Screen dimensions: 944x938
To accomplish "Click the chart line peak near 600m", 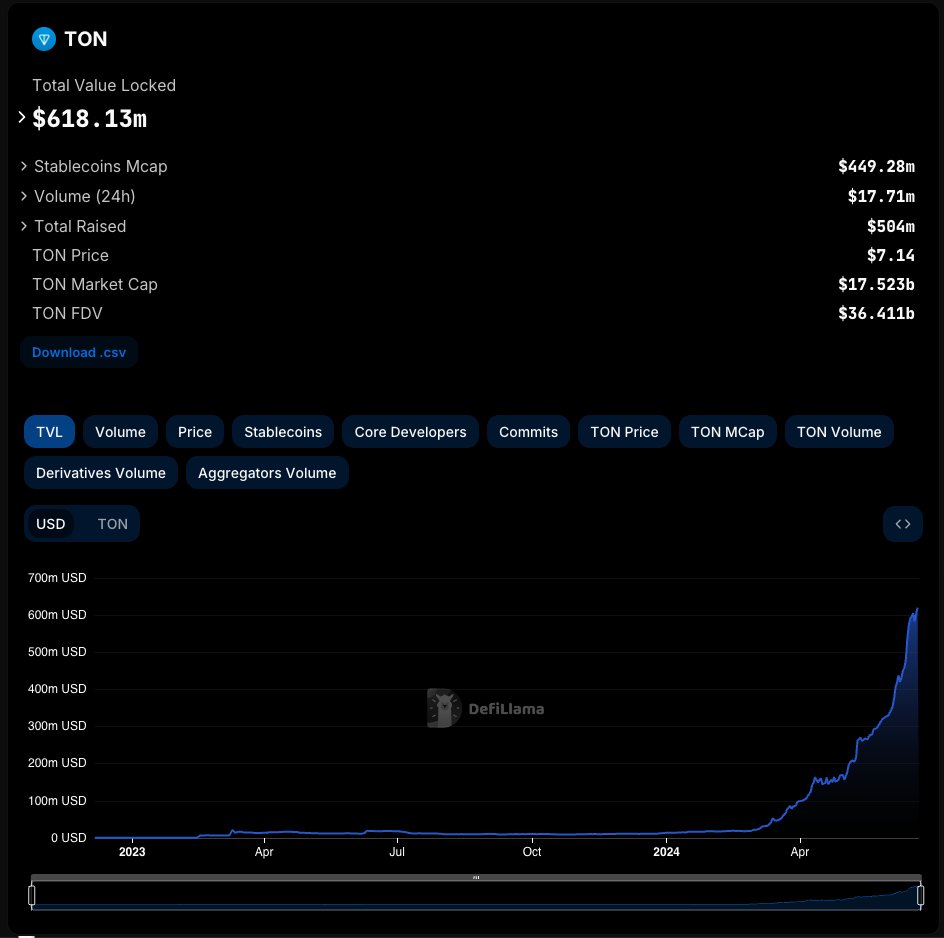I will pos(917,610).
